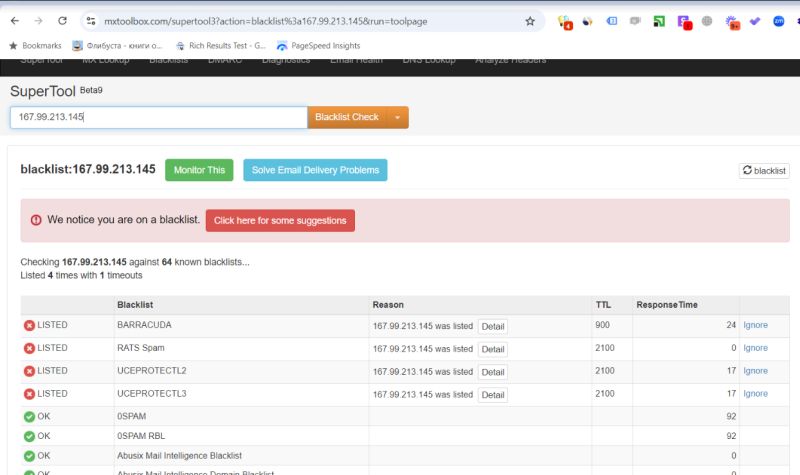Click the browser address bar URL
This screenshot has height=475, width=800.
[x=265, y=21]
